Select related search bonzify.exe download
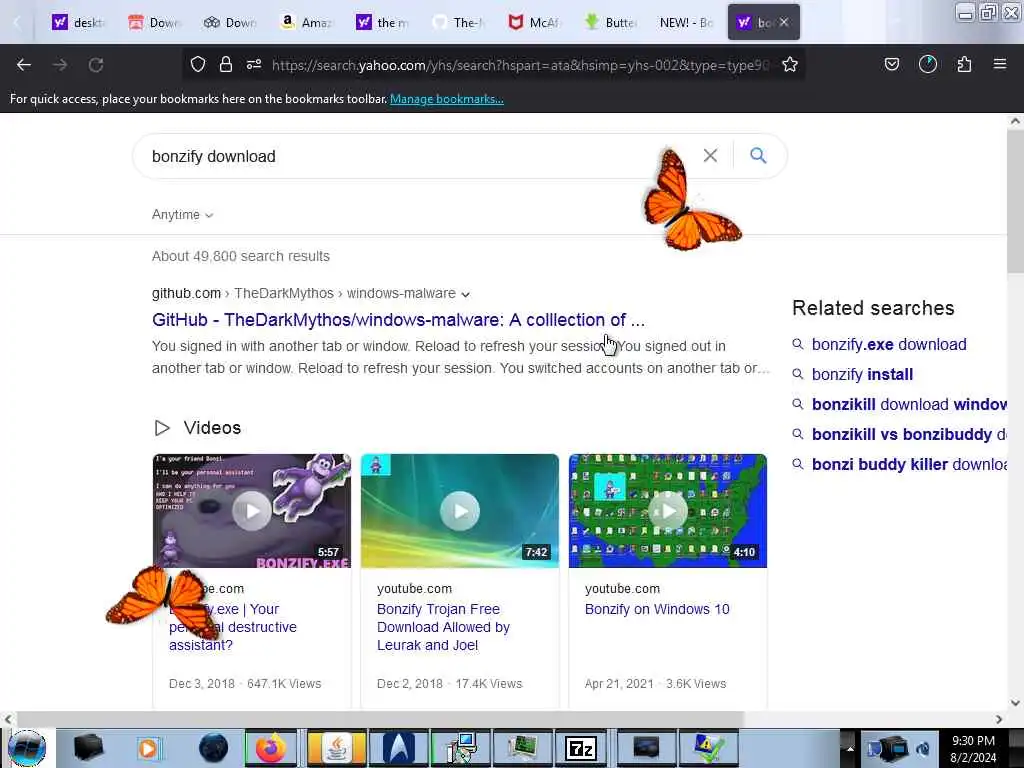The image size is (1024, 768). [x=889, y=344]
